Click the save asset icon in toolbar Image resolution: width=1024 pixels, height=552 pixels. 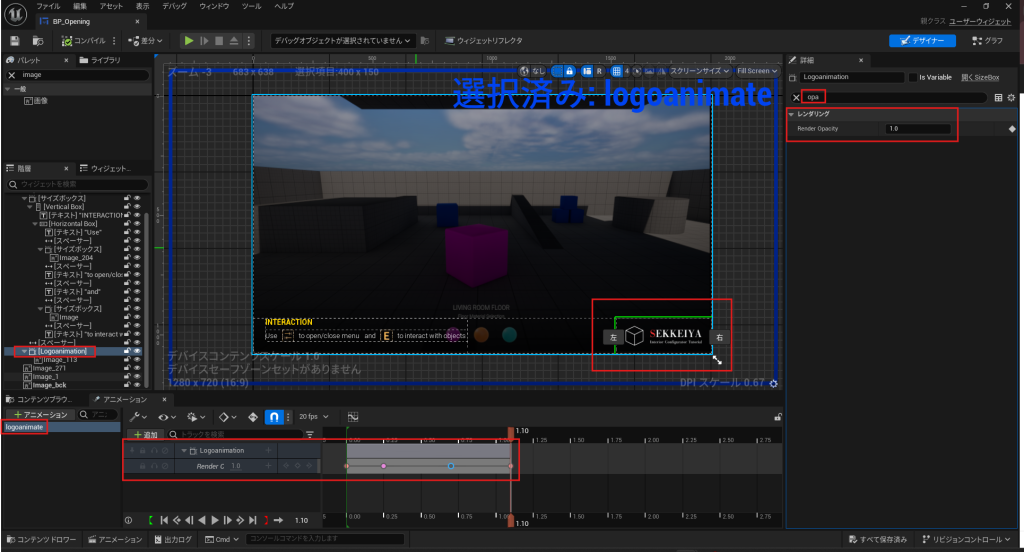pyautogui.click(x=15, y=41)
